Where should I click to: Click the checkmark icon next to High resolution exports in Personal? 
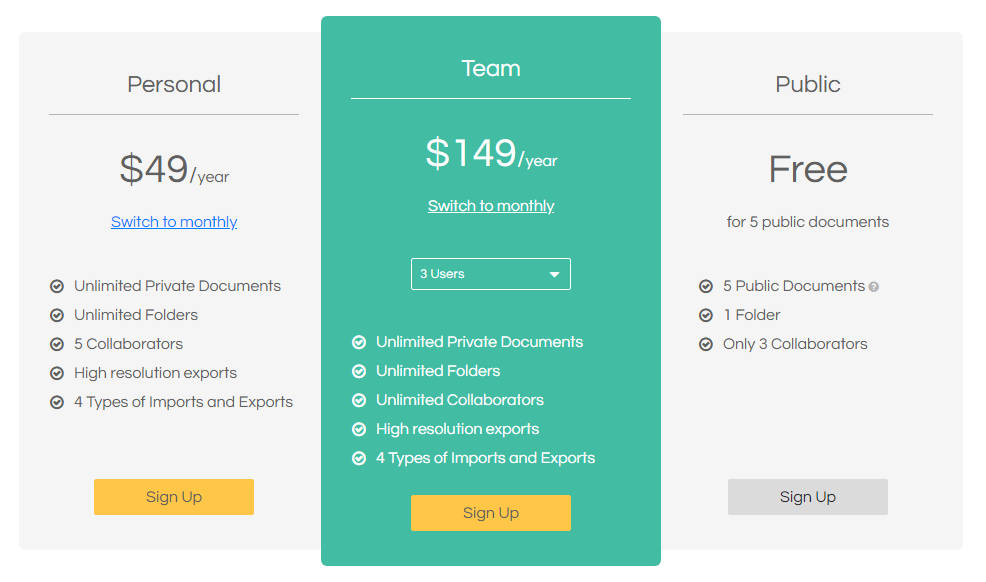[x=57, y=372]
